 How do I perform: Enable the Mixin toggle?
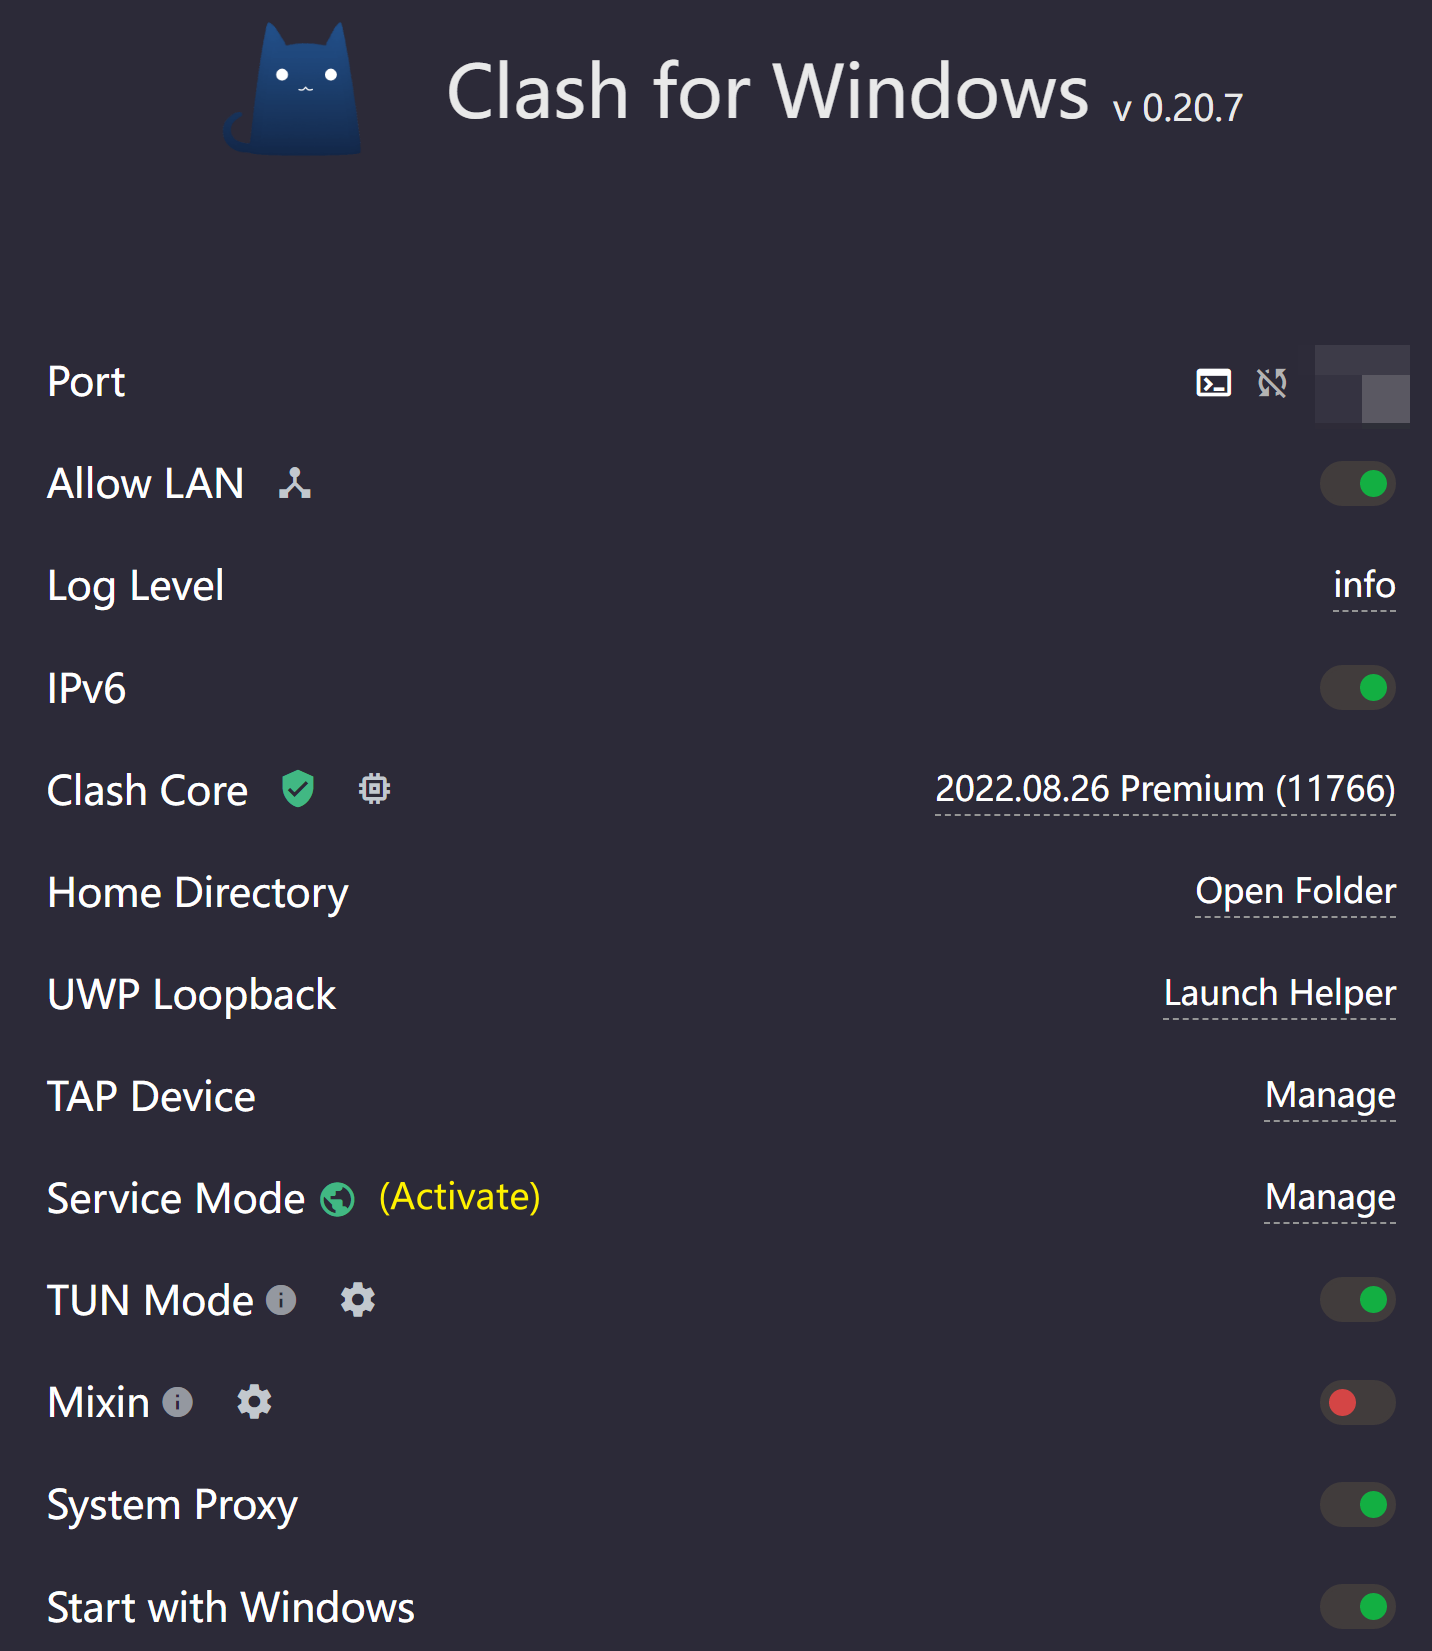click(x=1357, y=1402)
